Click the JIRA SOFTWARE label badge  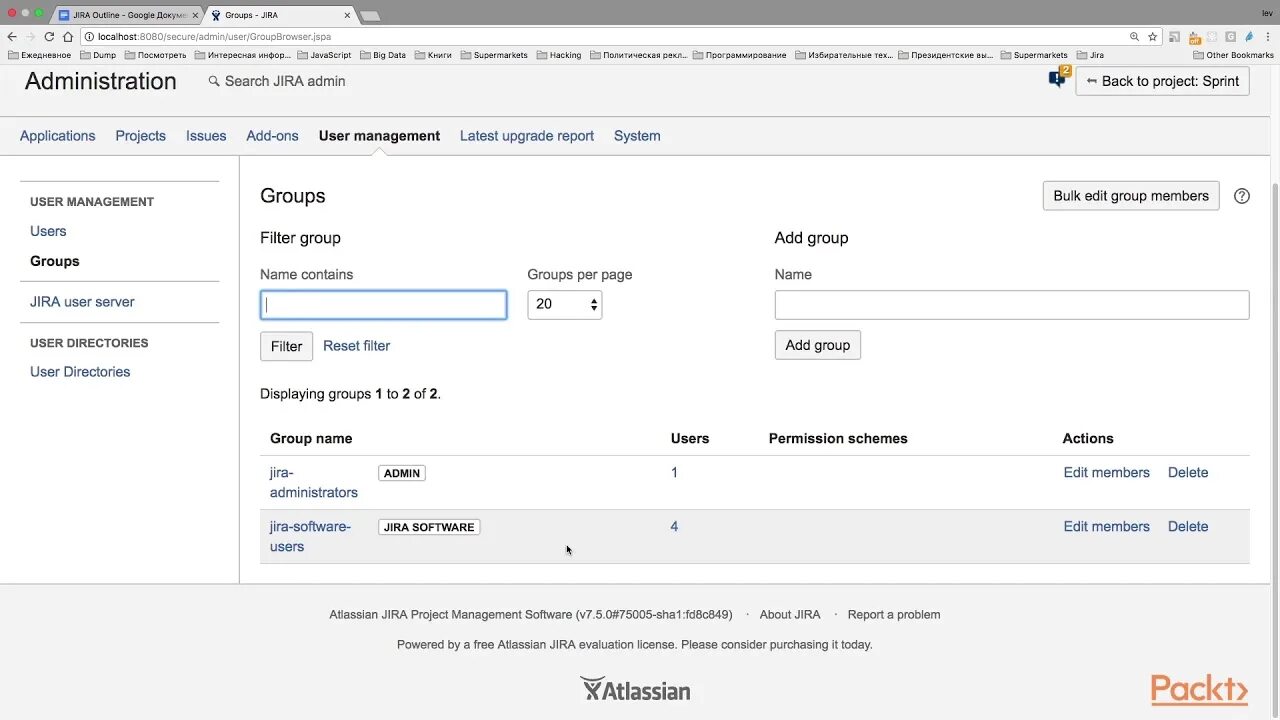(x=429, y=527)
